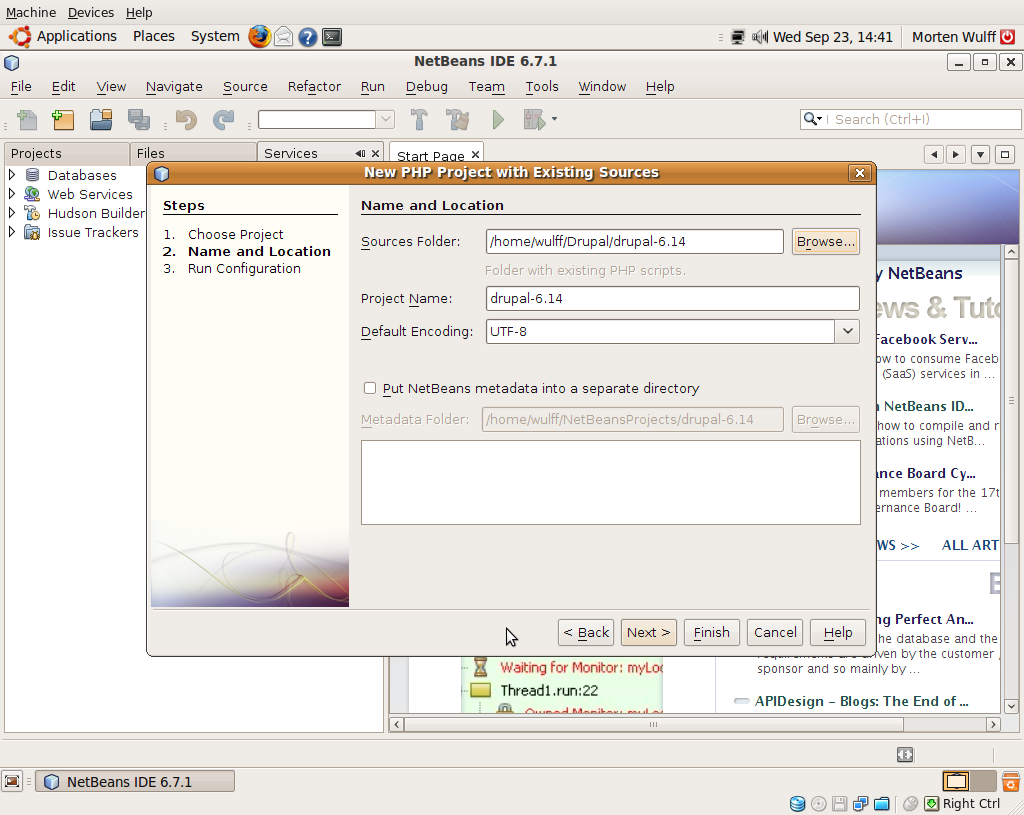Switch to the Files tab

pyautogui.click(x=193, y=153)
